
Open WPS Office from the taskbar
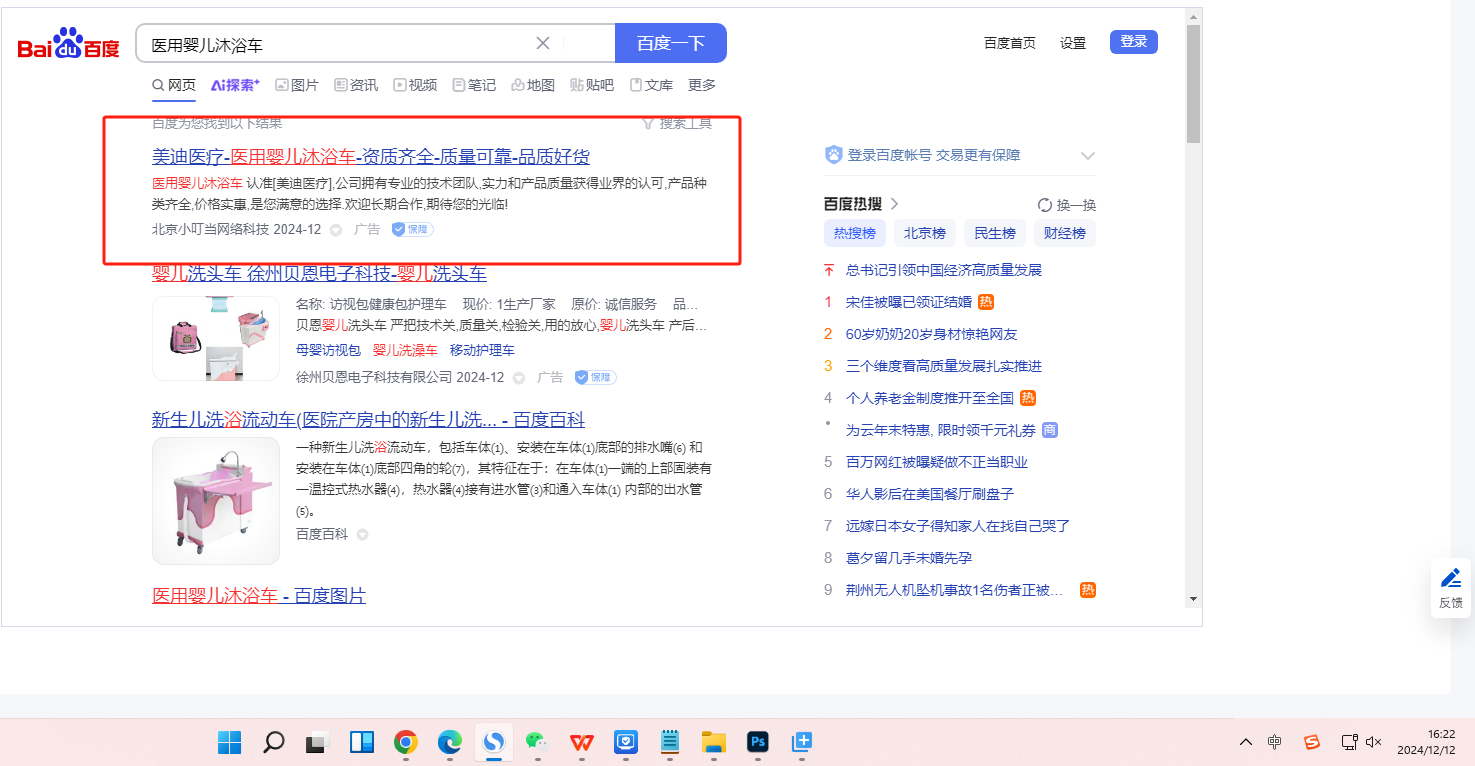tap(581, 742)
